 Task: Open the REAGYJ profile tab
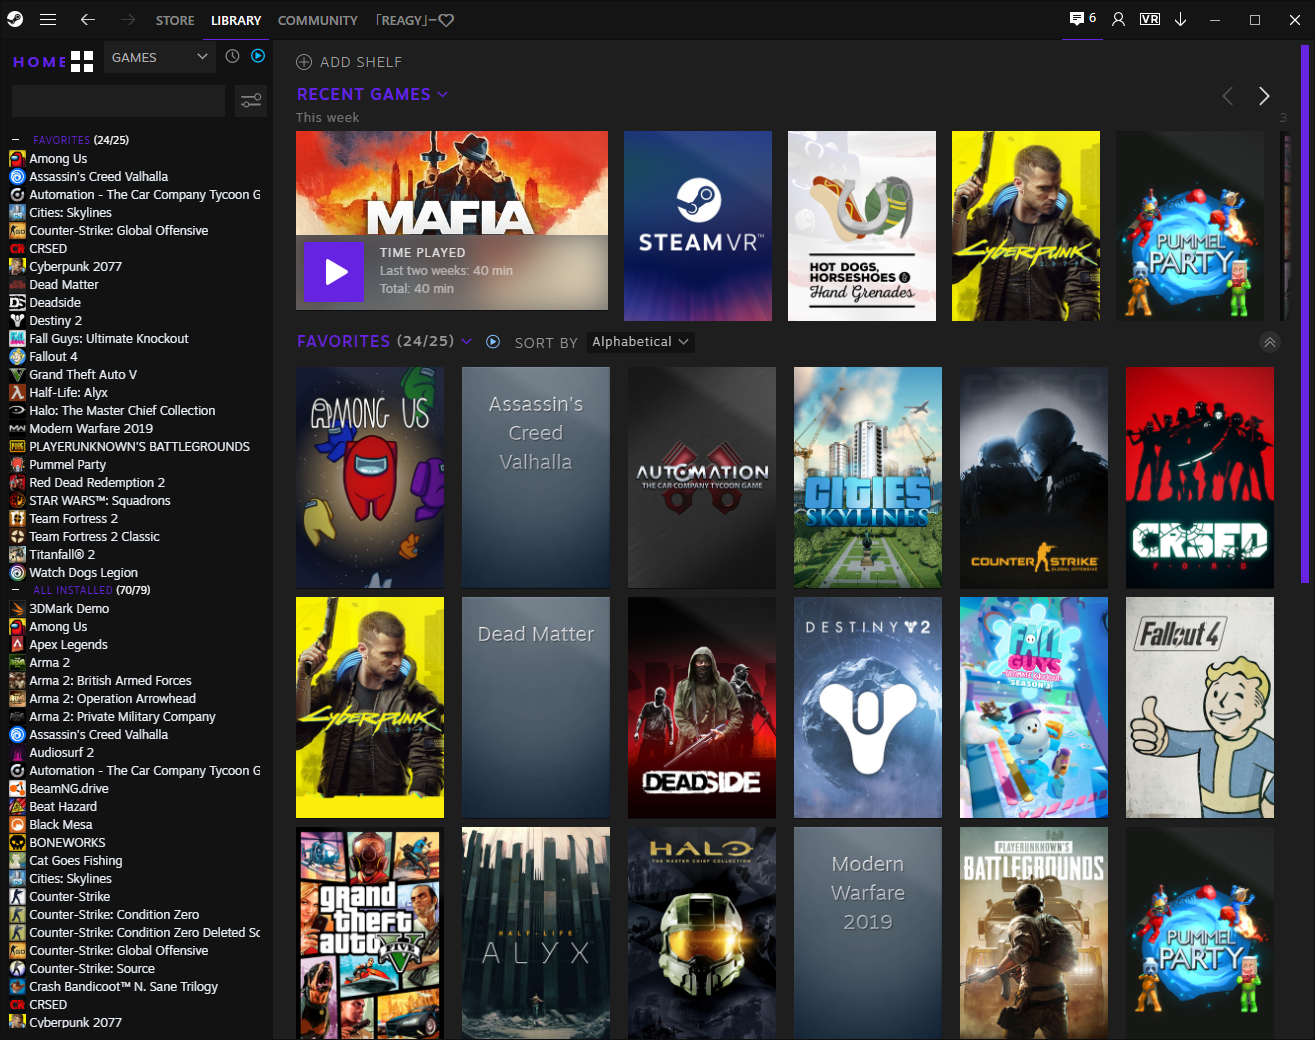pyautogui.click(x=415, y=20)
